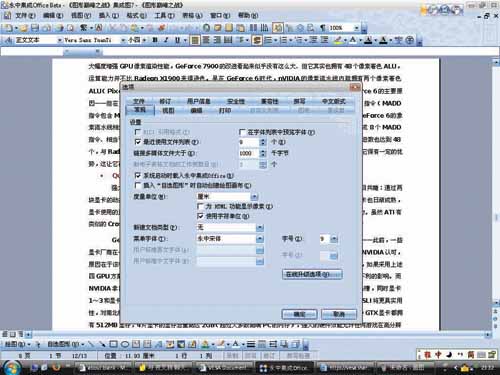
Task: Open the 100% zoom dropdown
Action: pyautogui.click(x=356, y=28)
